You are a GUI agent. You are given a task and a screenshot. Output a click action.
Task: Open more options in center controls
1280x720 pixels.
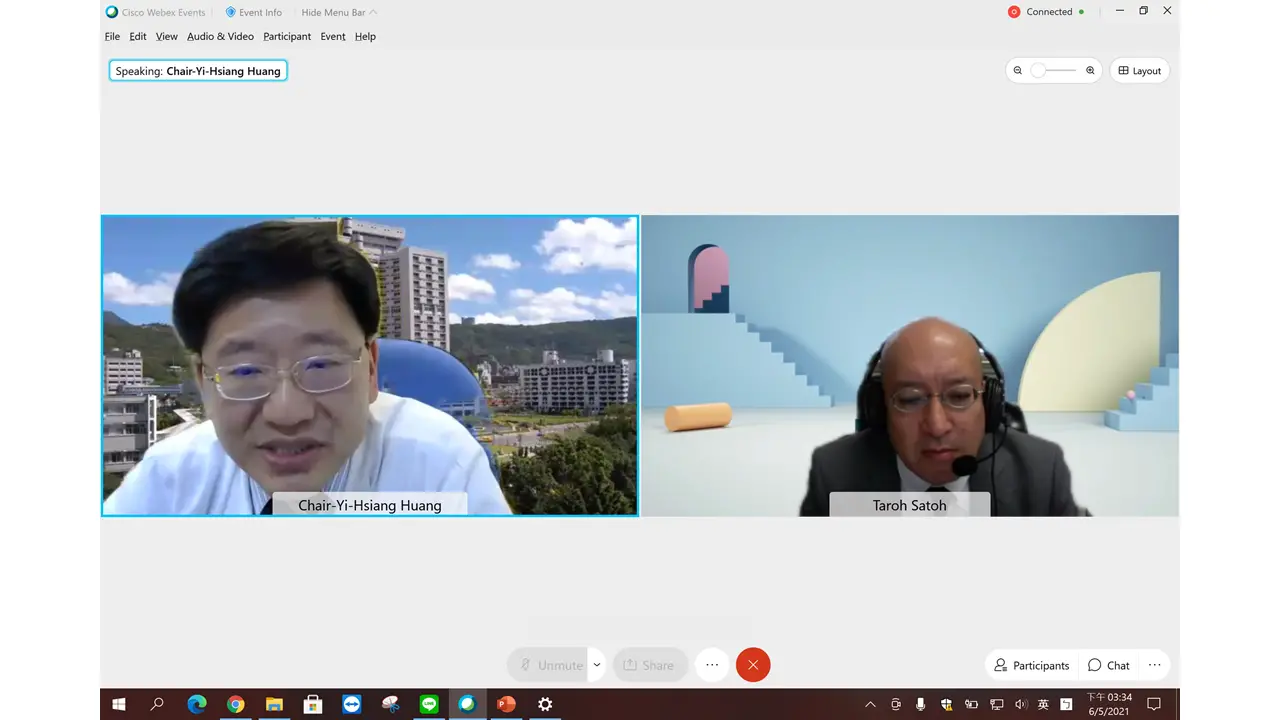coord(712,665)
